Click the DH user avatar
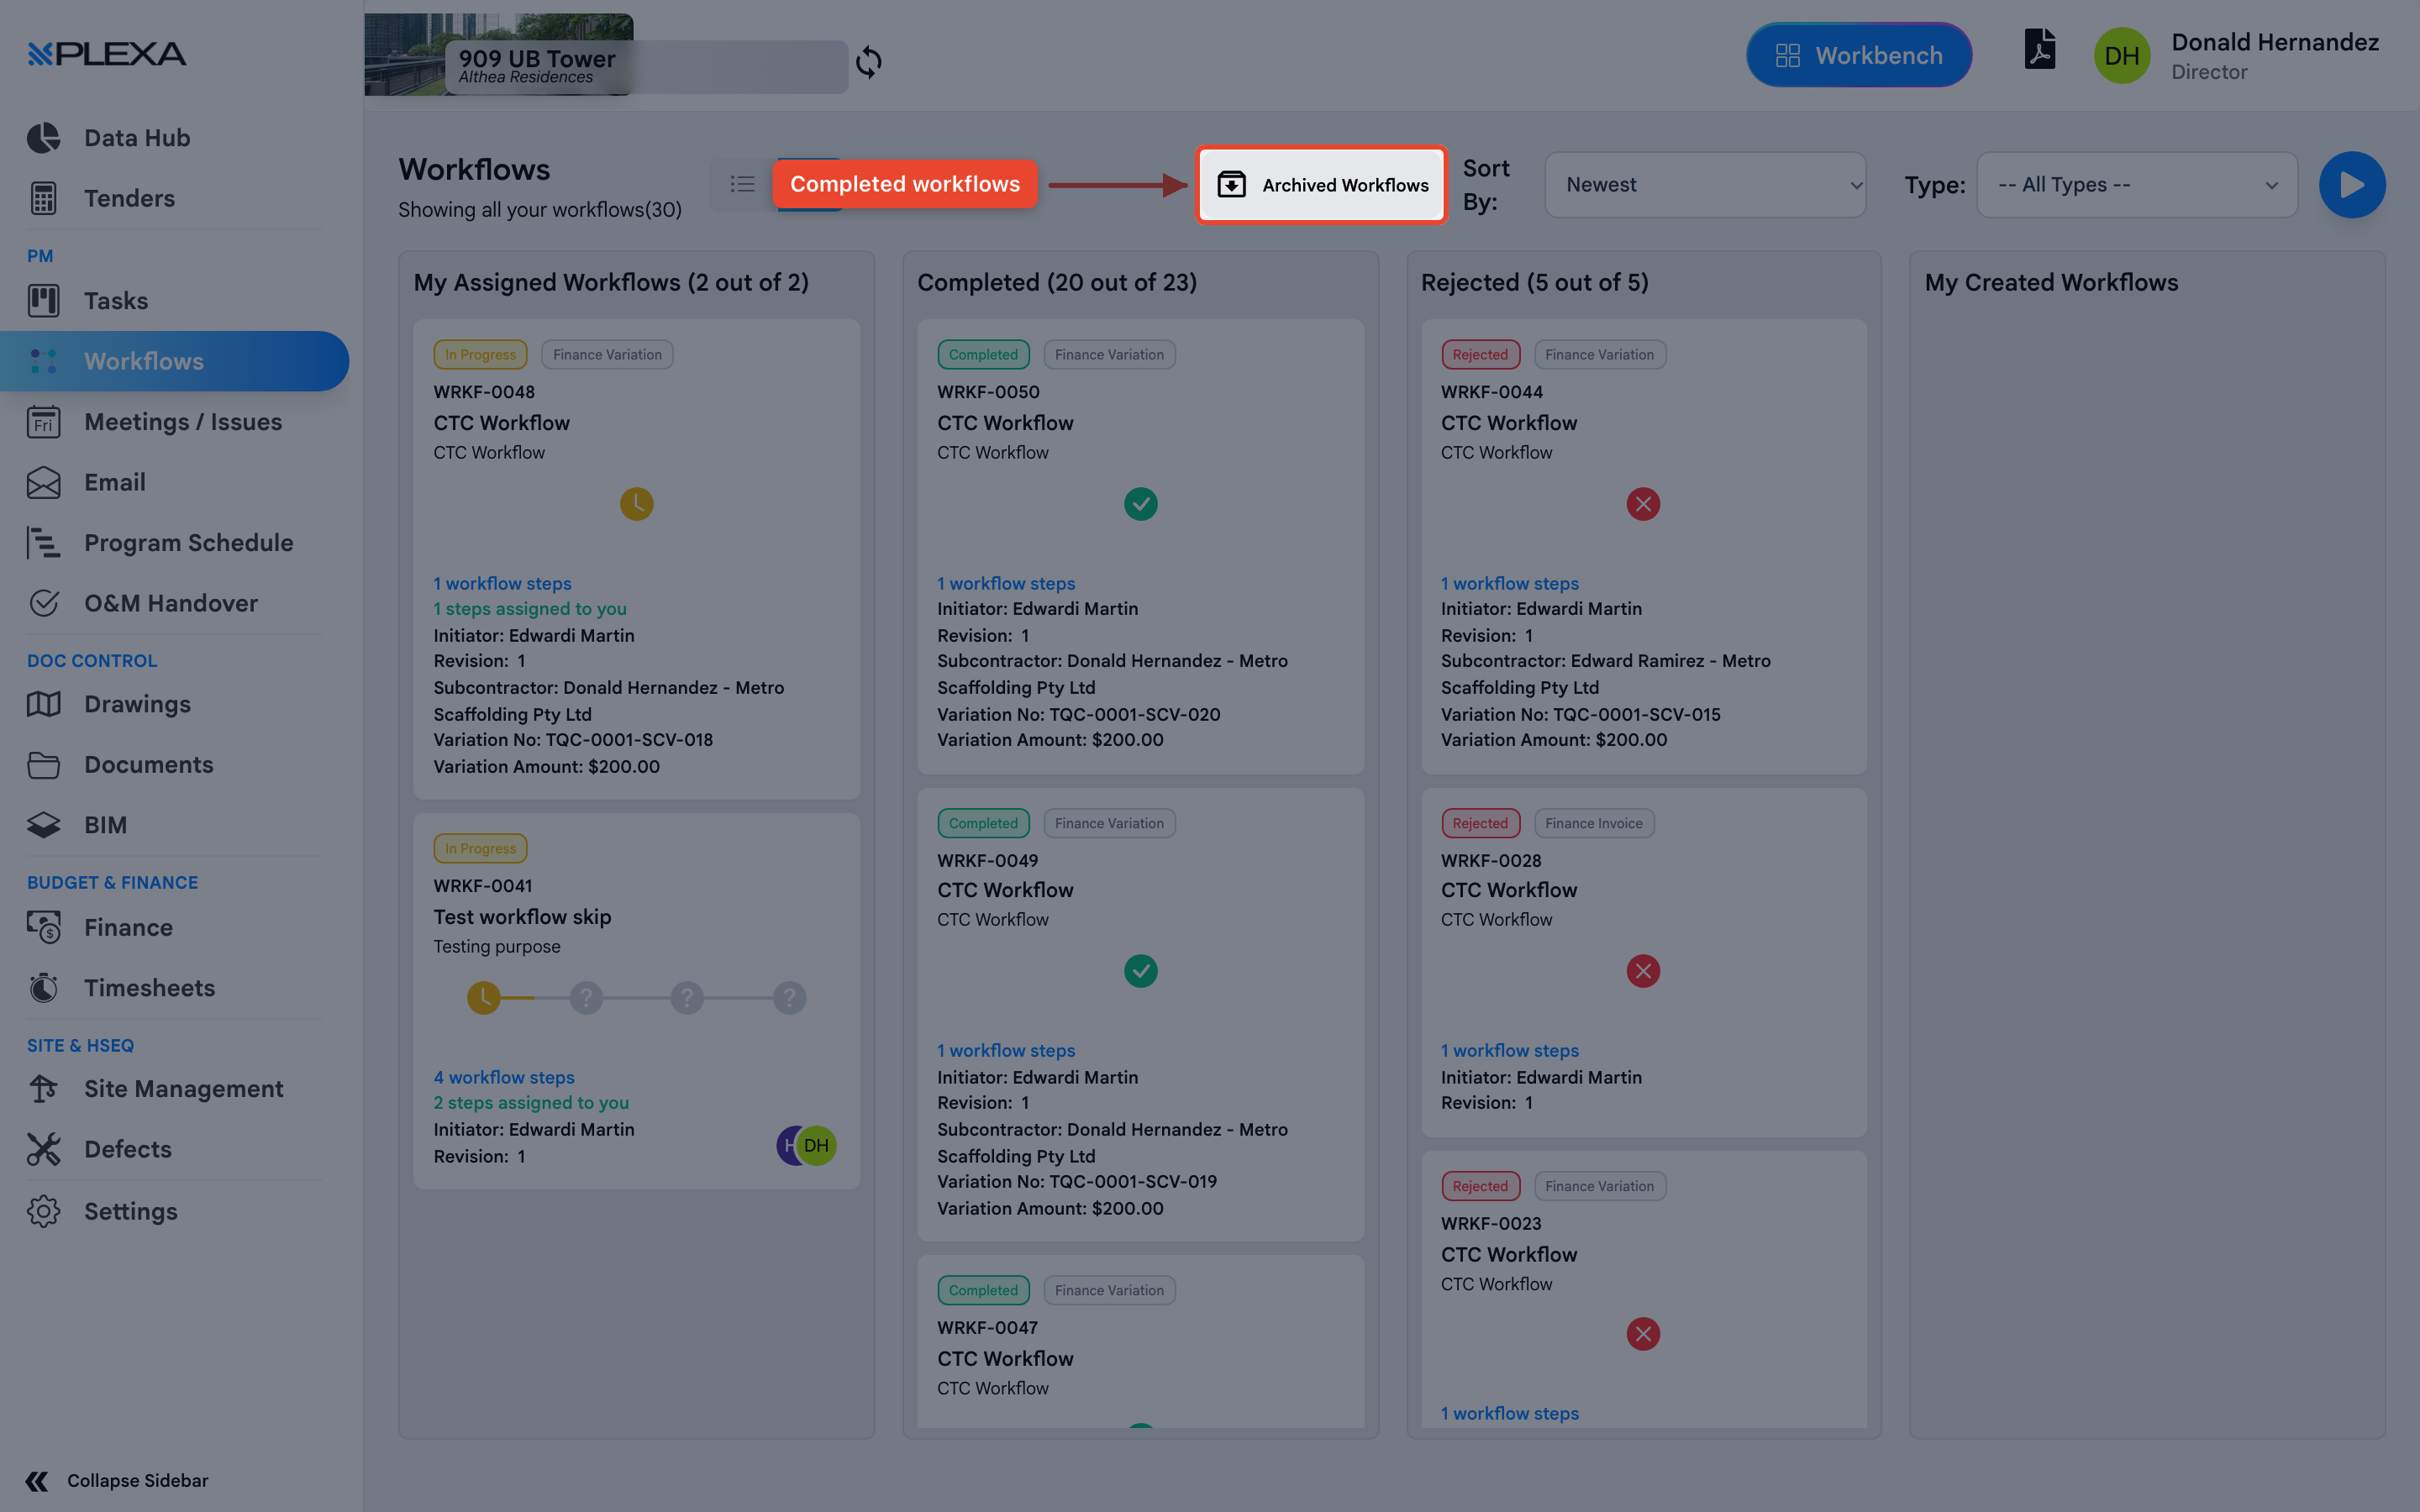2420x1512 pixels. (x=2121, y=55)
